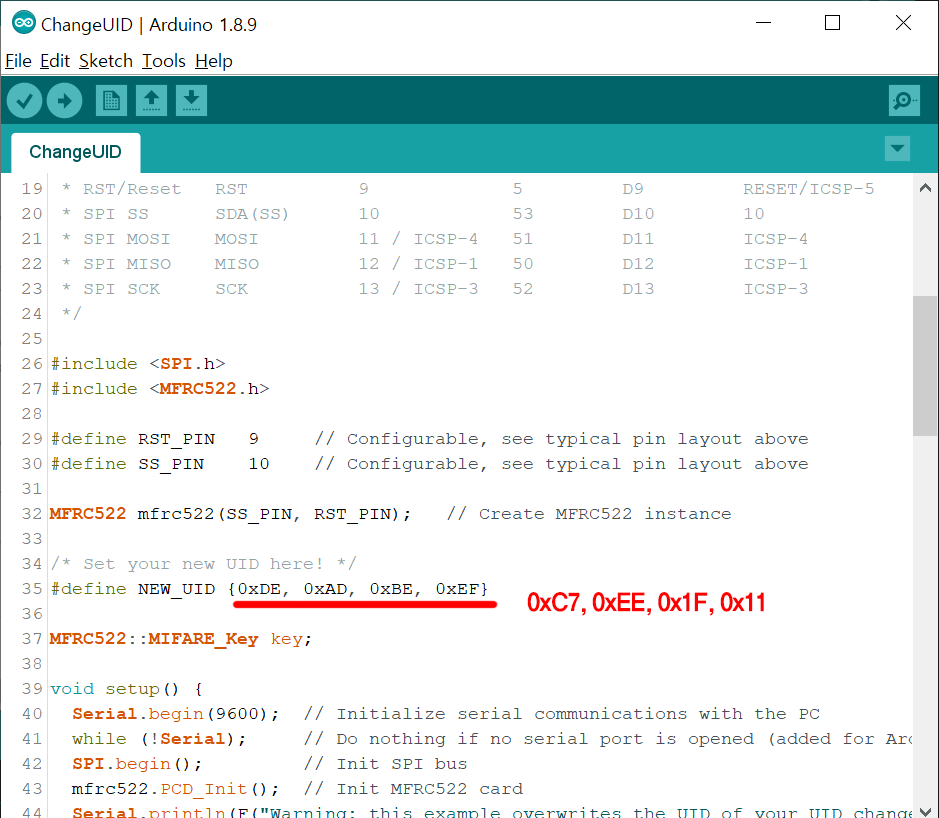Click the Verify checkmark button
Image resolution: width=939 pixels, height=818 pixels.
click(x=25, y=101)
